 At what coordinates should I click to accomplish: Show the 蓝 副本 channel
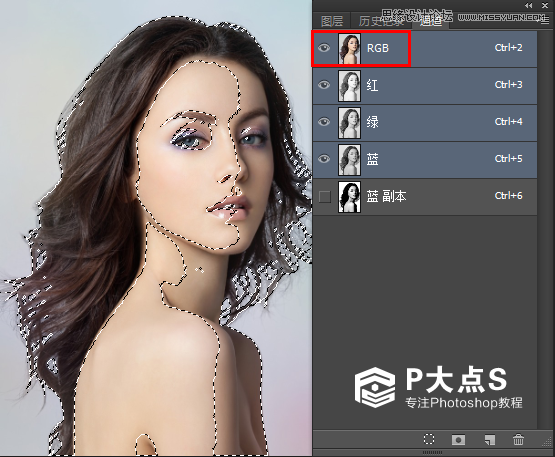point(325,196)
